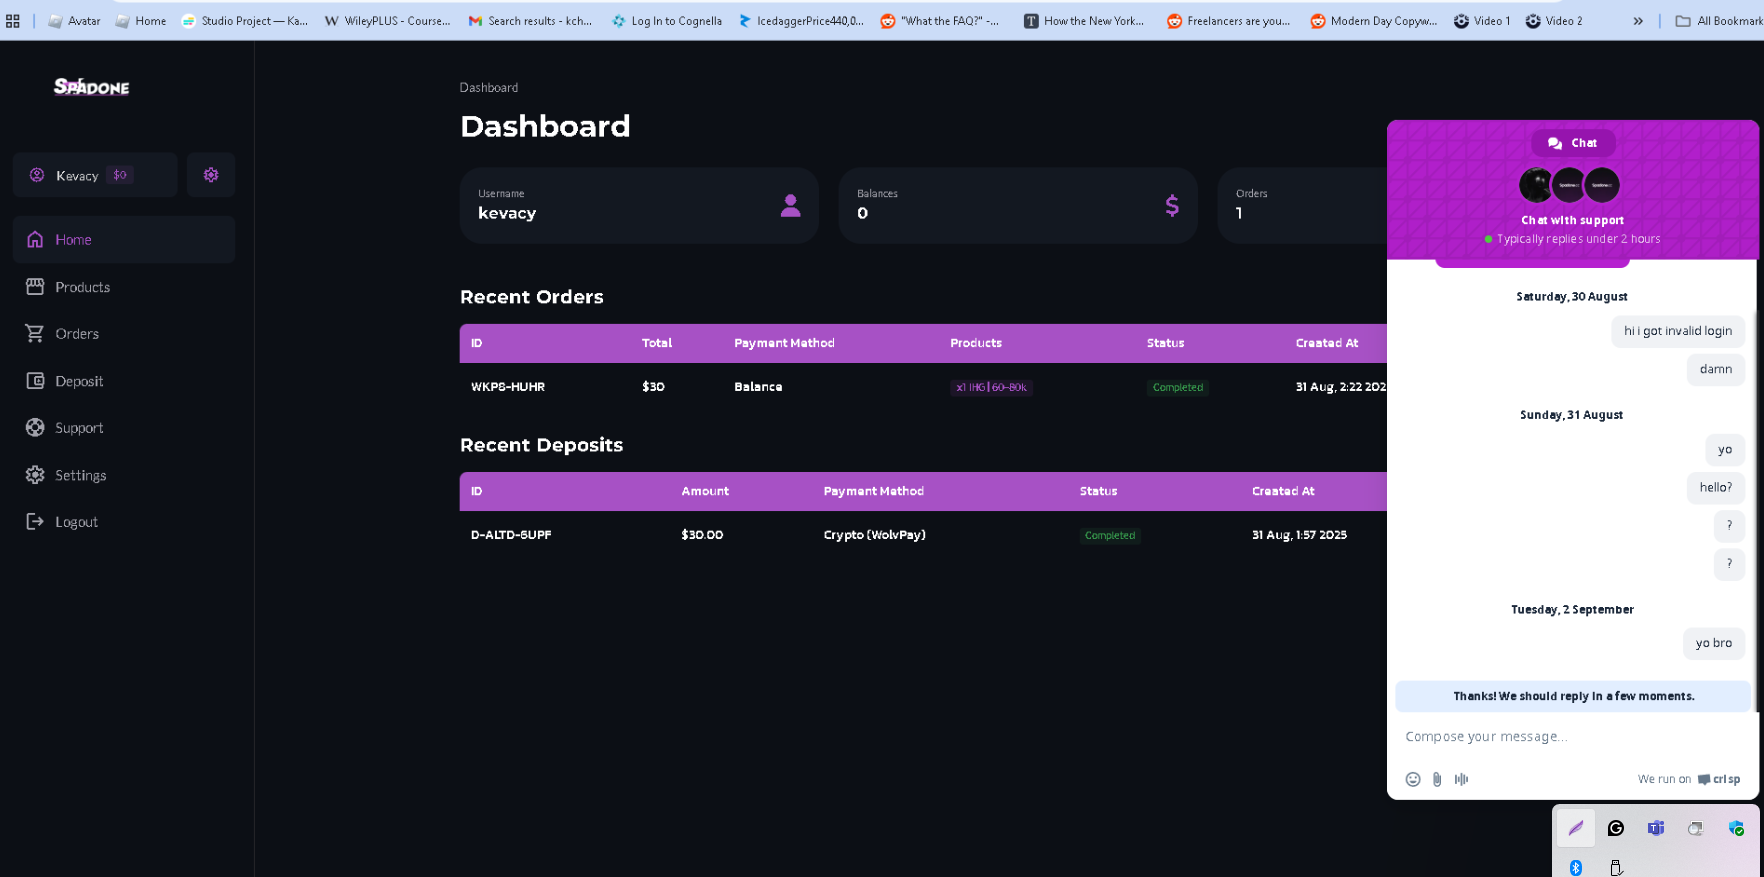Click the Deposit wallet icon
Image resolution: width=1764 pixels, height=877 pixels.
(35, 380)
